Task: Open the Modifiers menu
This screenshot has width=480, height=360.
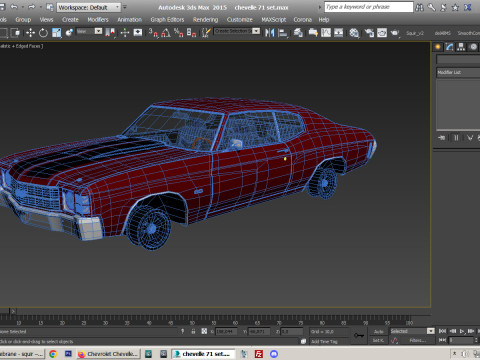Action: [x=98, y=20]
